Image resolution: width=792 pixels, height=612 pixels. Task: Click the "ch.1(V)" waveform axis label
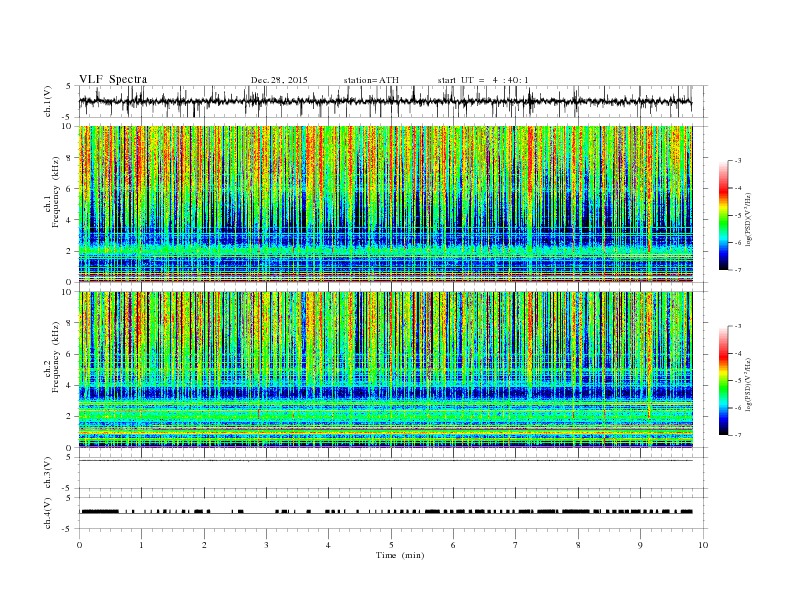[x=48, y=102]
